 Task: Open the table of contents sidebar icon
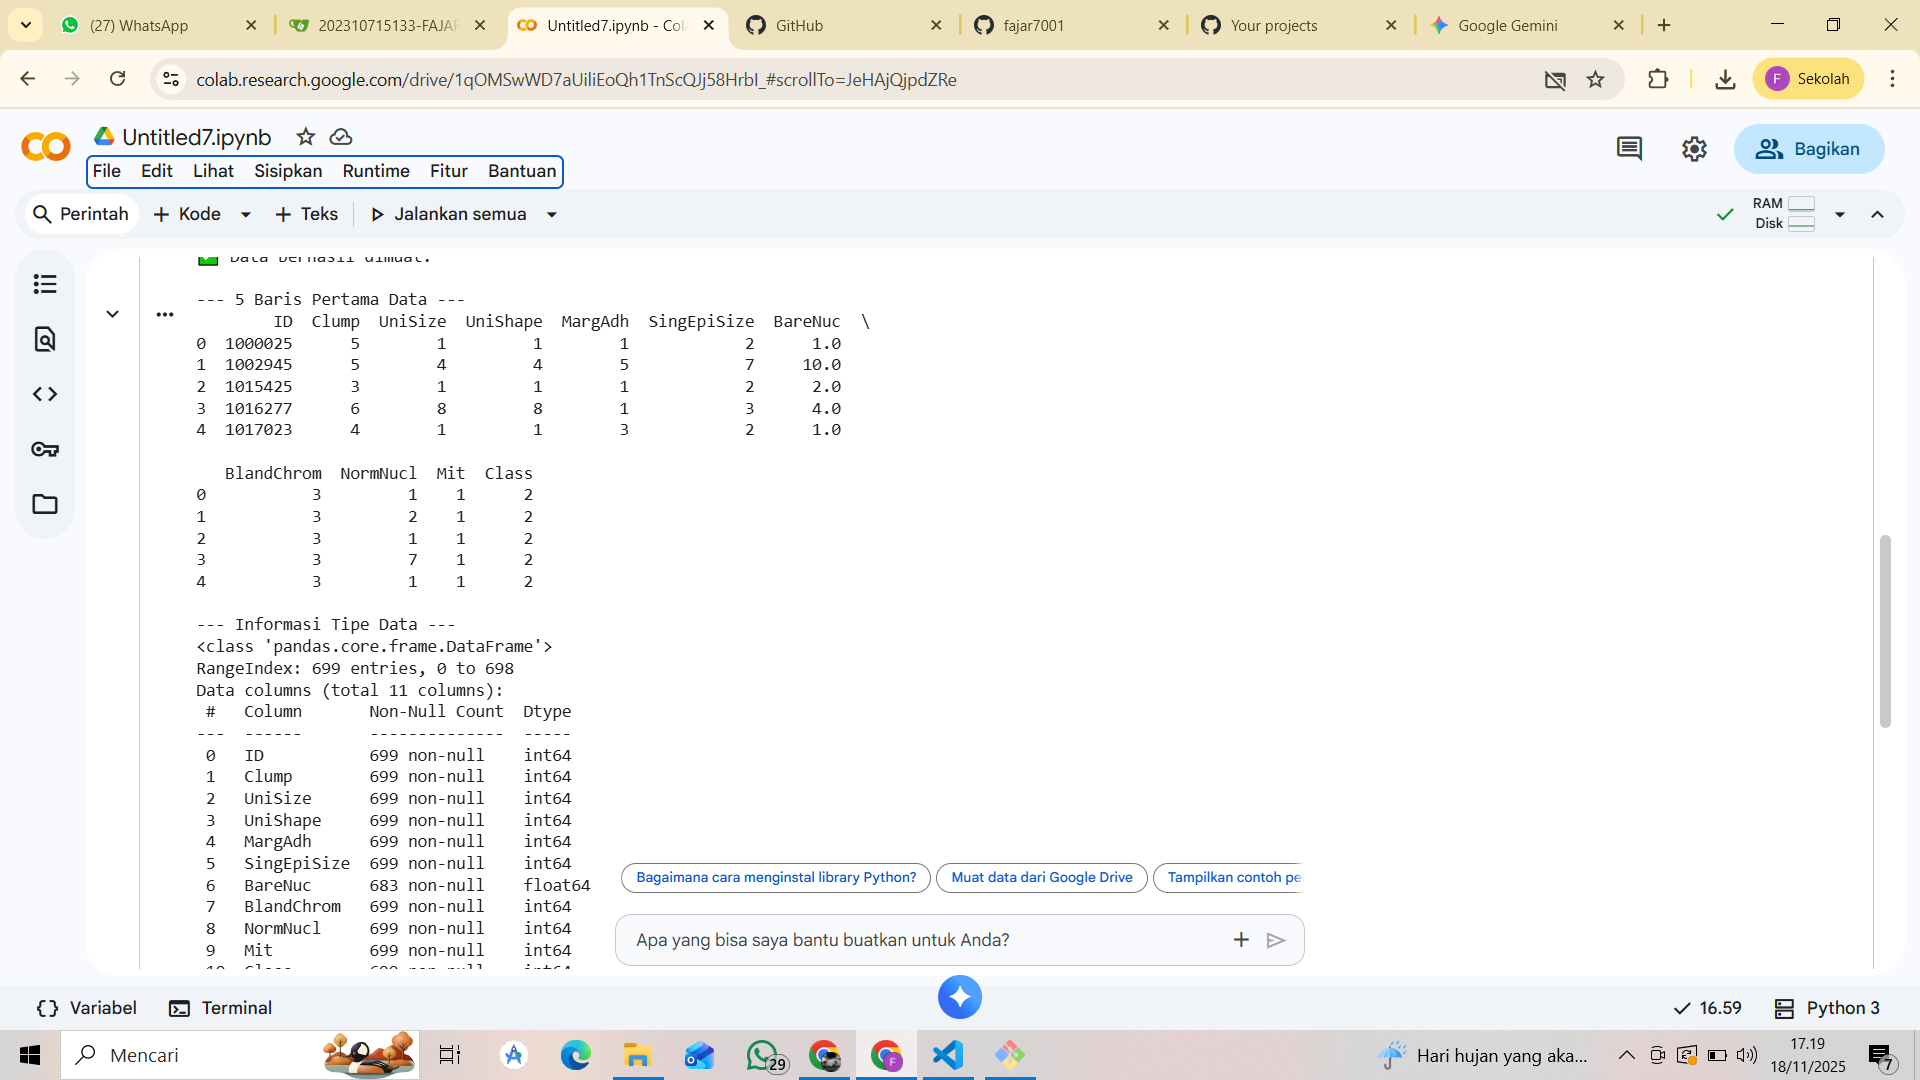tap(45, 285)
